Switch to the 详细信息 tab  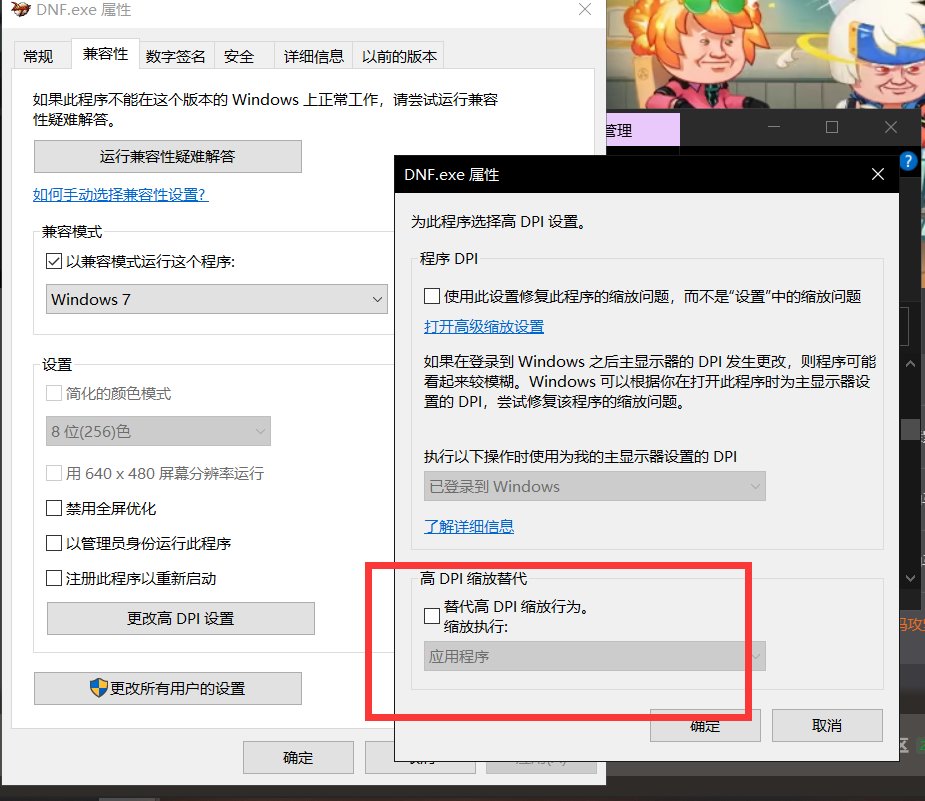313,57
